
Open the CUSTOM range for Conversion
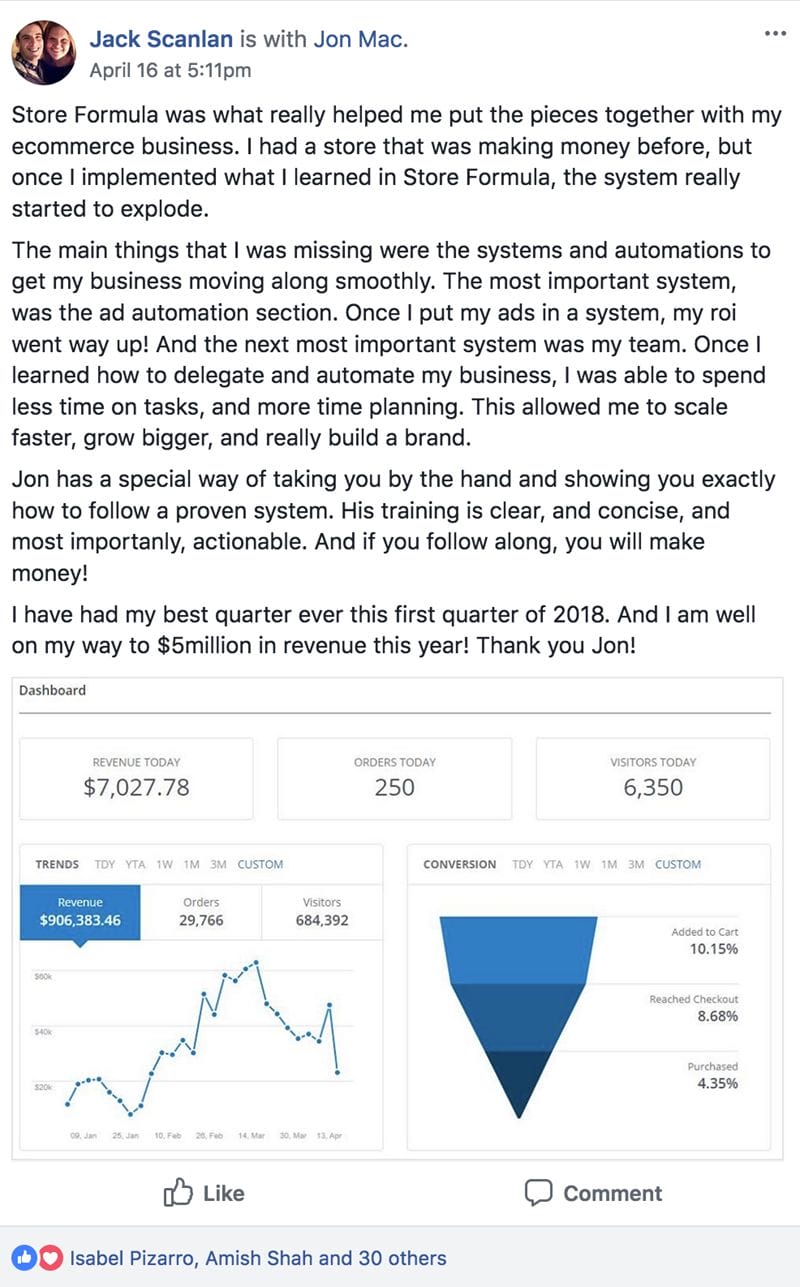point(677,865)
